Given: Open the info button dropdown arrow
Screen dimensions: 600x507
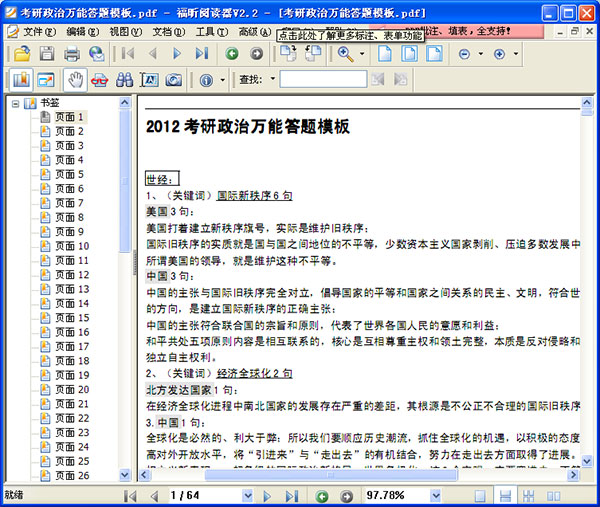Looking at the screenshot, I should pyautogui.click(x=223, y=80).
